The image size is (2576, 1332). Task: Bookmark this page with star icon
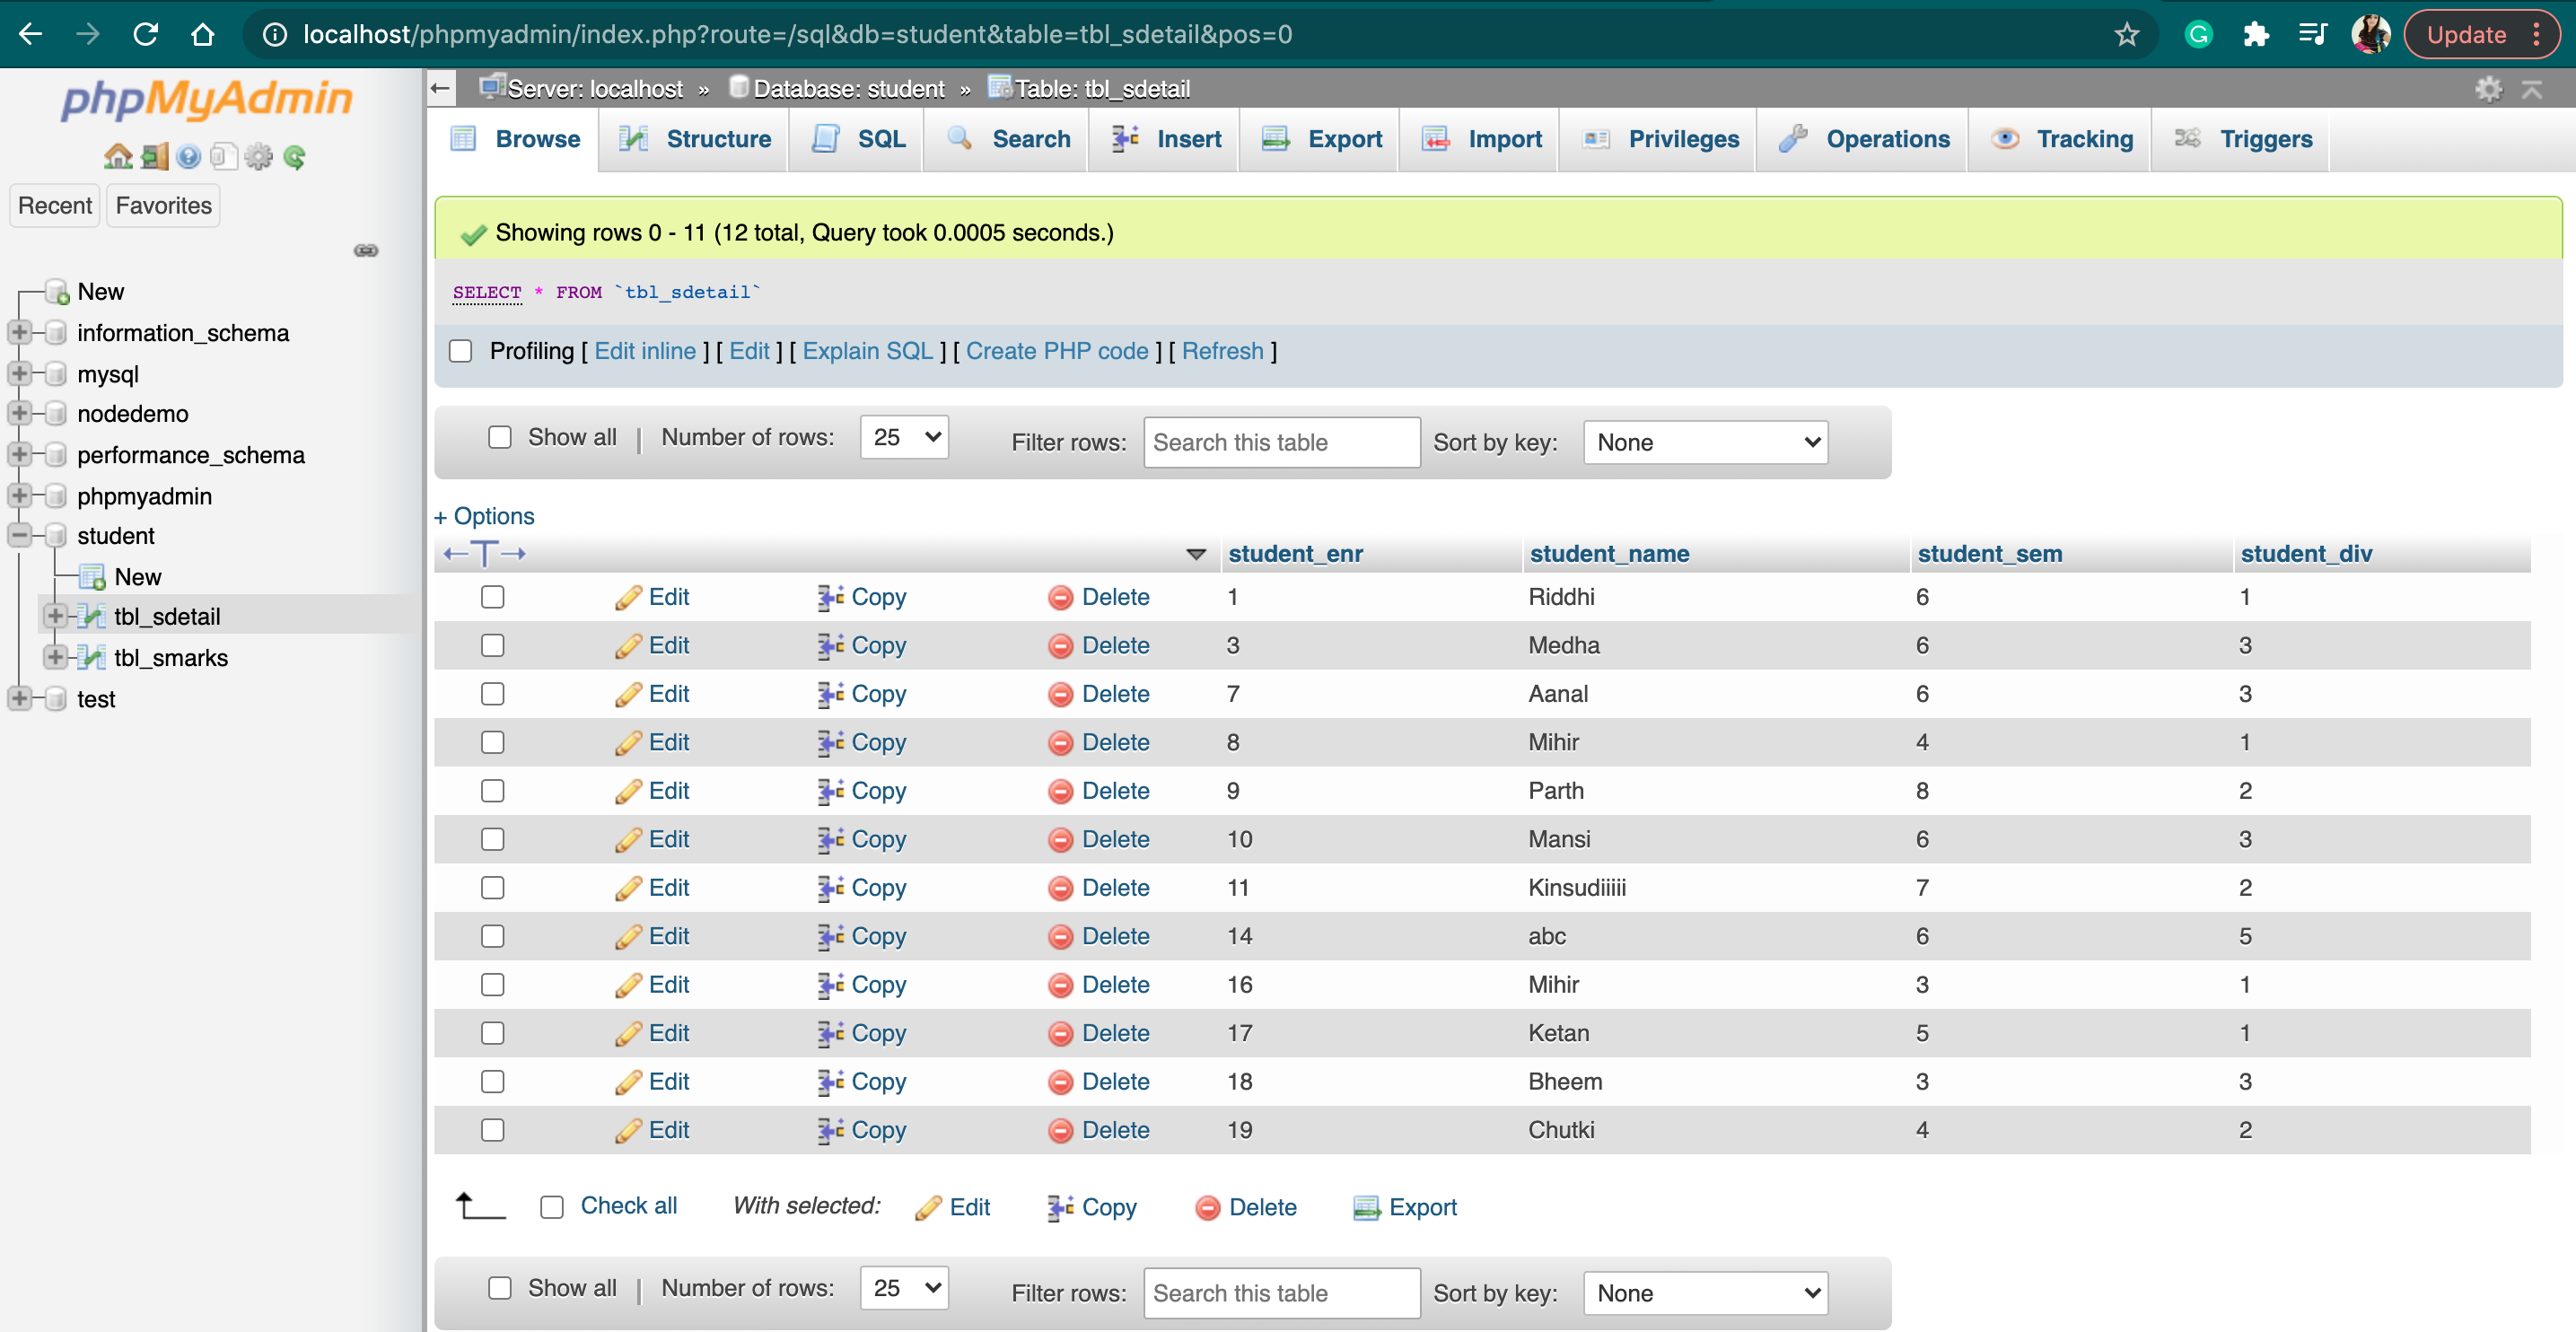pyautogui.click(x=2127, y=35)
